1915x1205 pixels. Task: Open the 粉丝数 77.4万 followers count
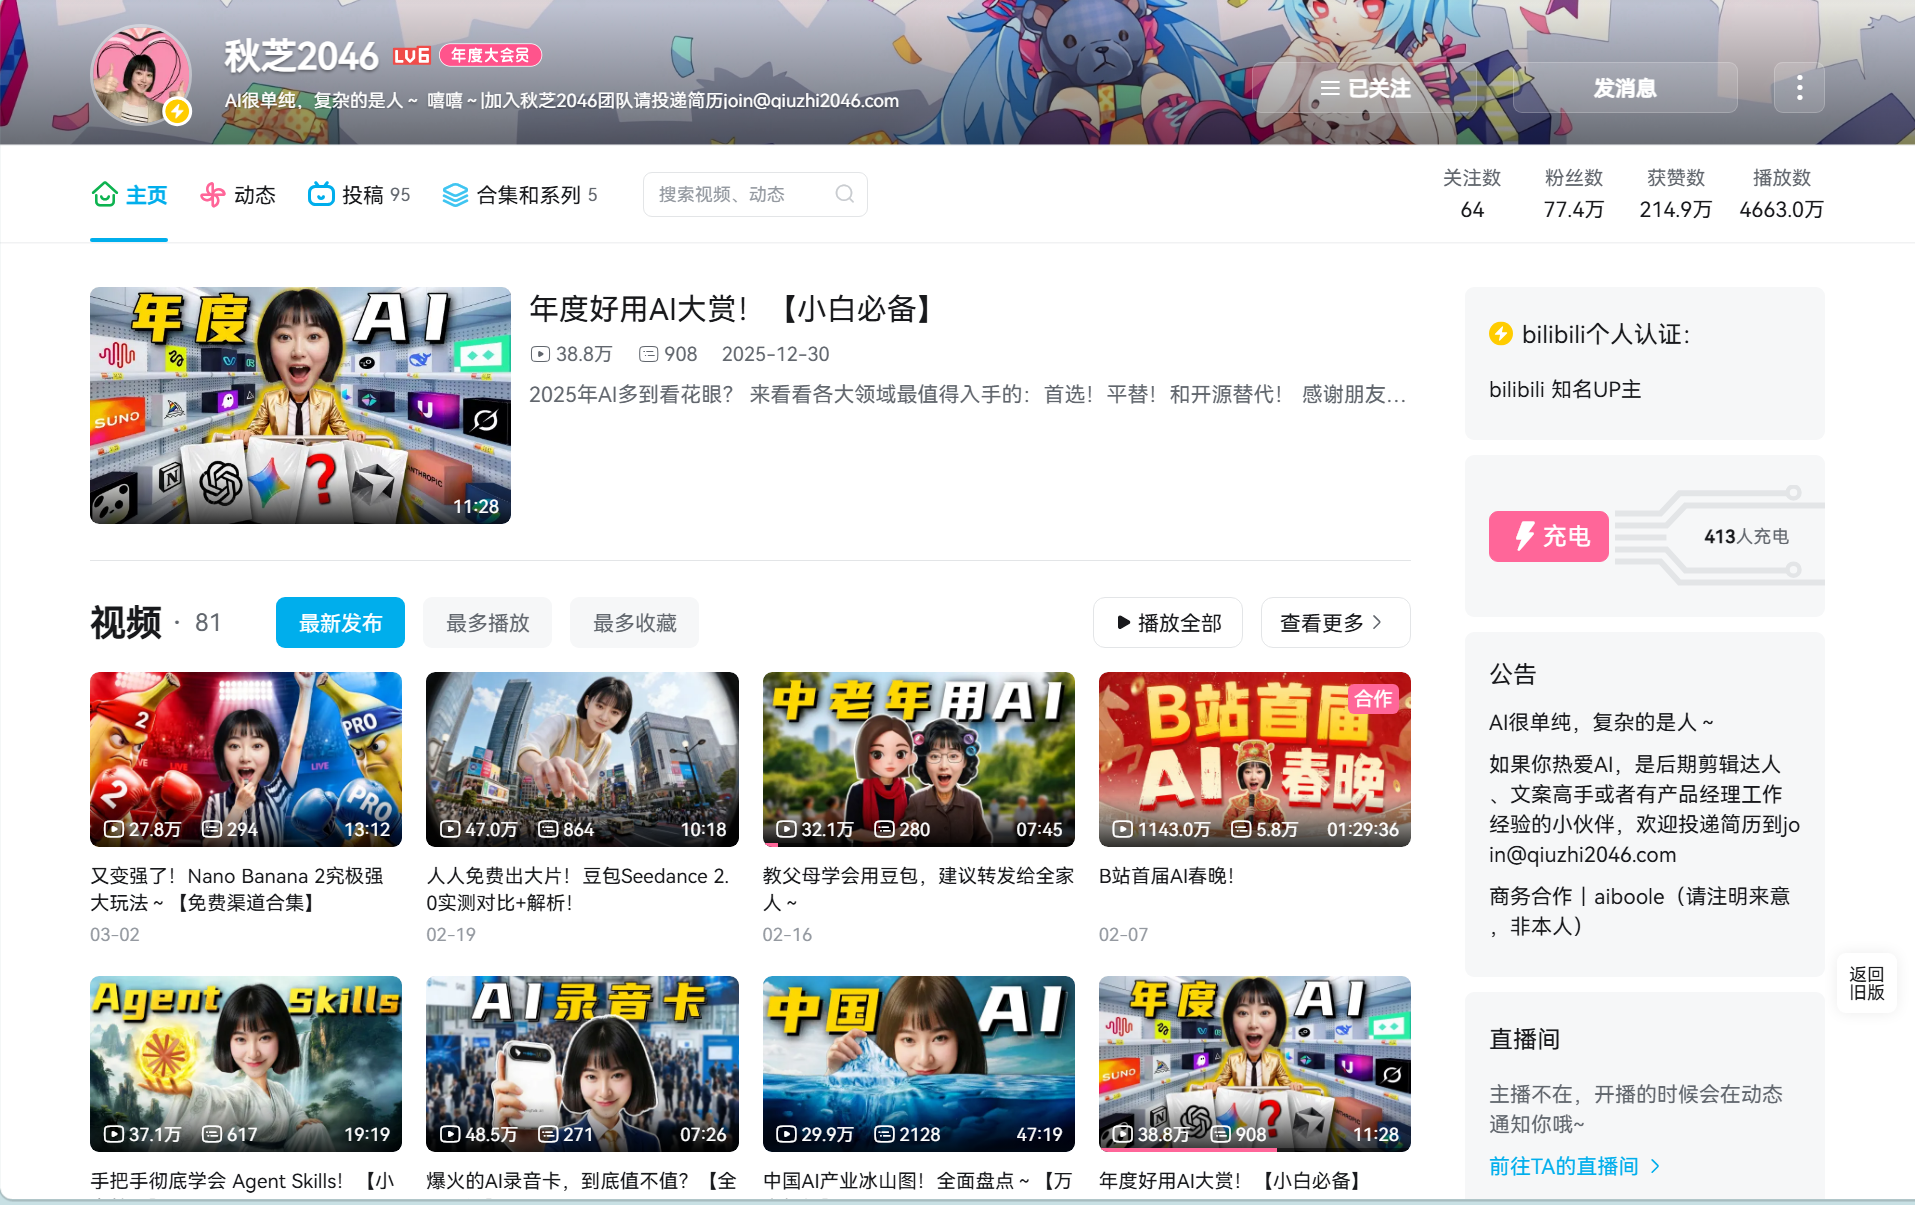pos(1574,193)
